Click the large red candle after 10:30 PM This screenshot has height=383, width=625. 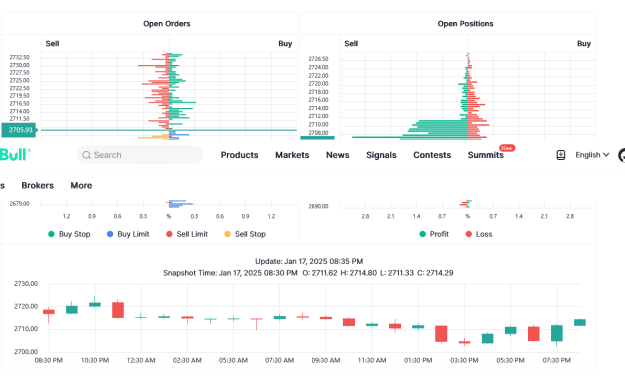coord(118,310)
